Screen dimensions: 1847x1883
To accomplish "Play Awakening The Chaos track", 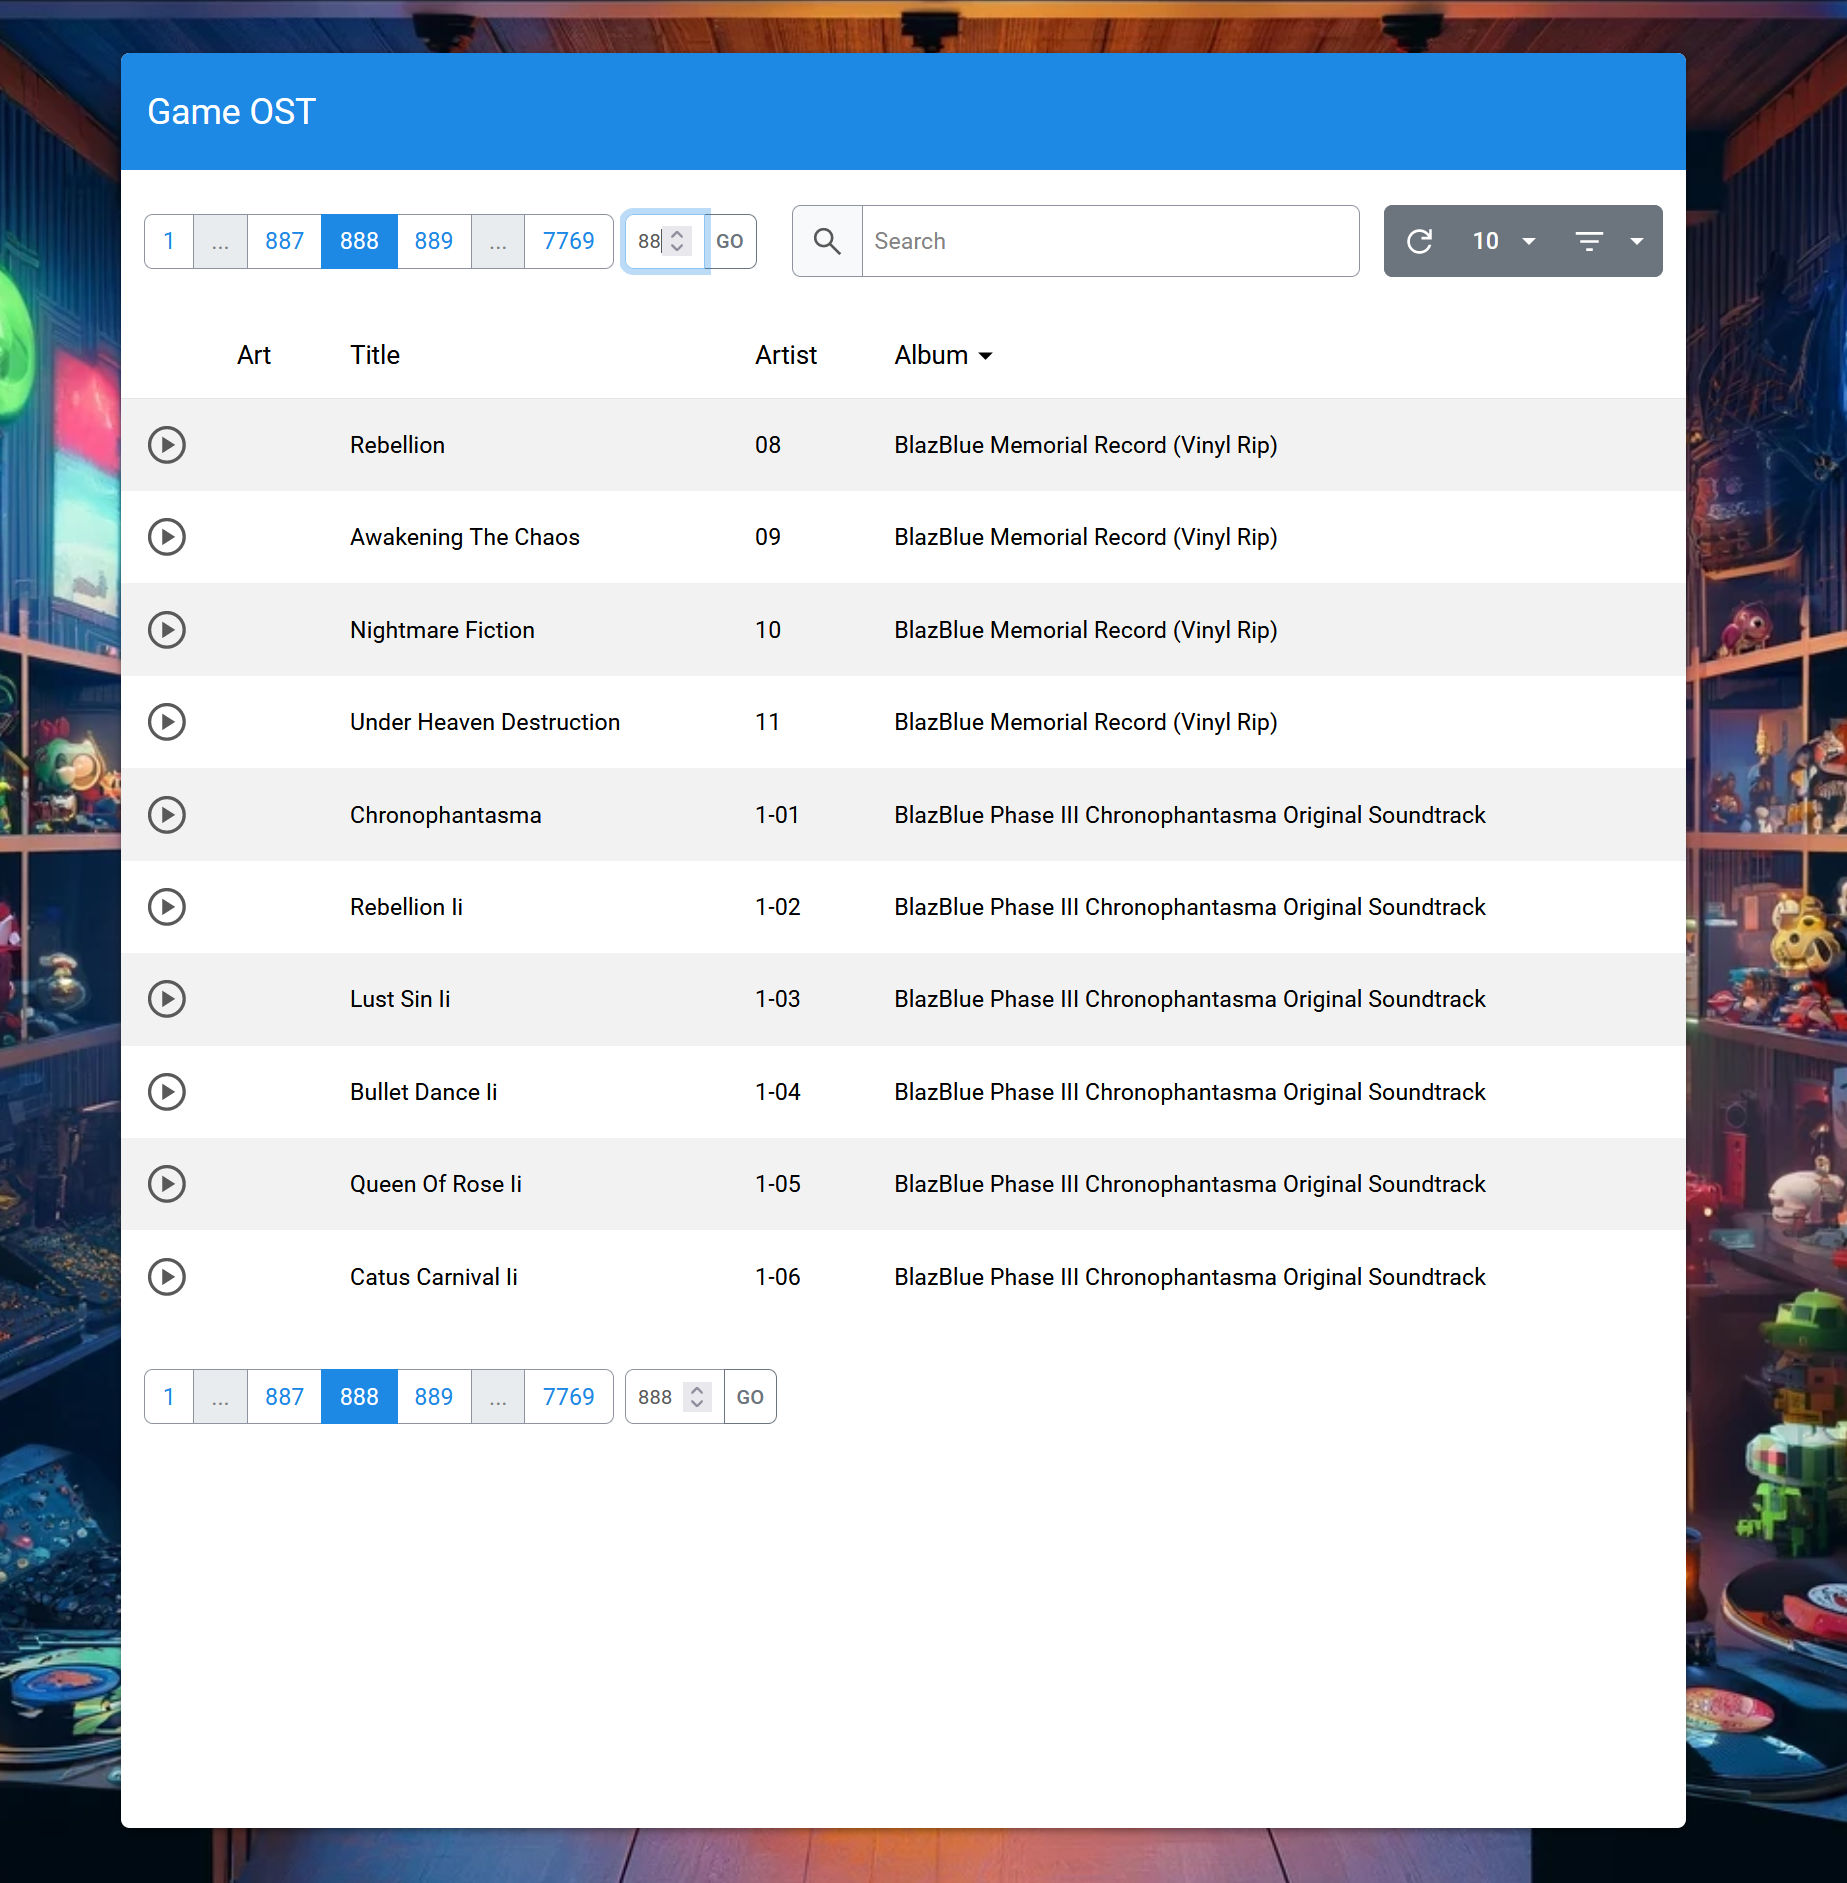I will (167, 537).
